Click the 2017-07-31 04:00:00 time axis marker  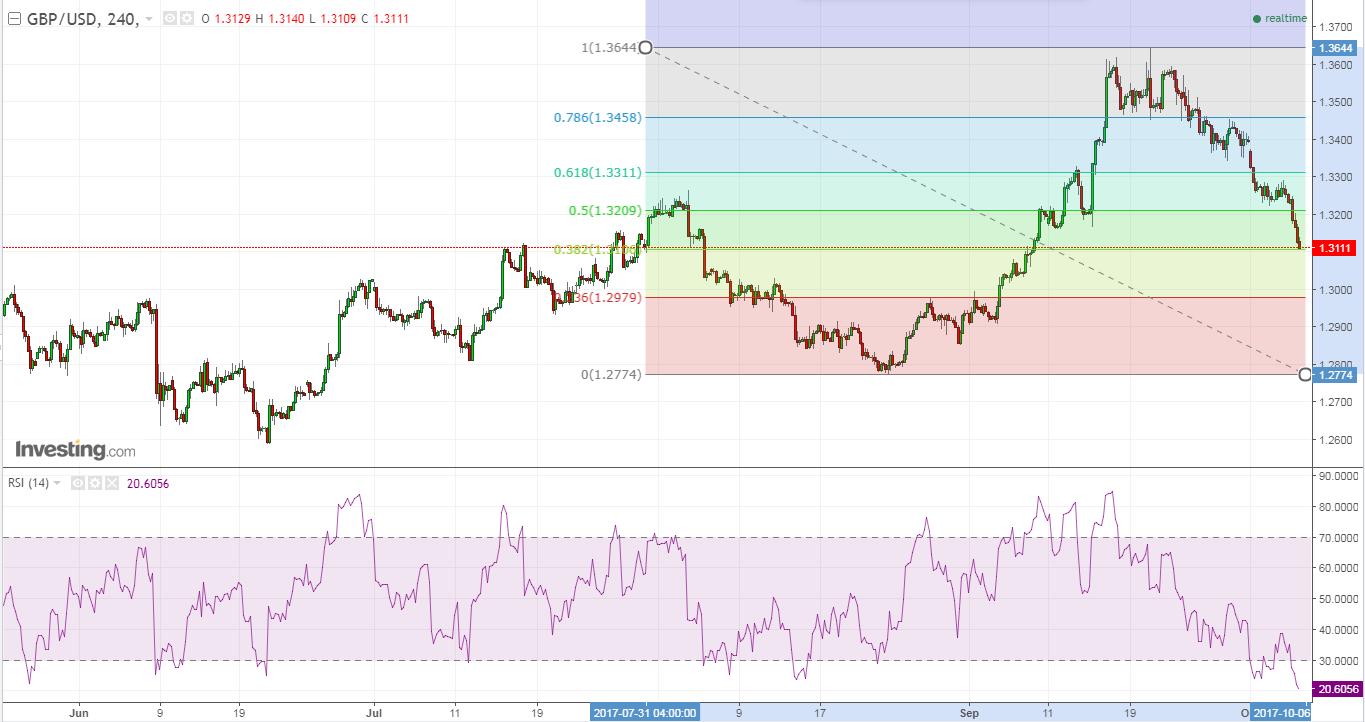click(645, 713)
